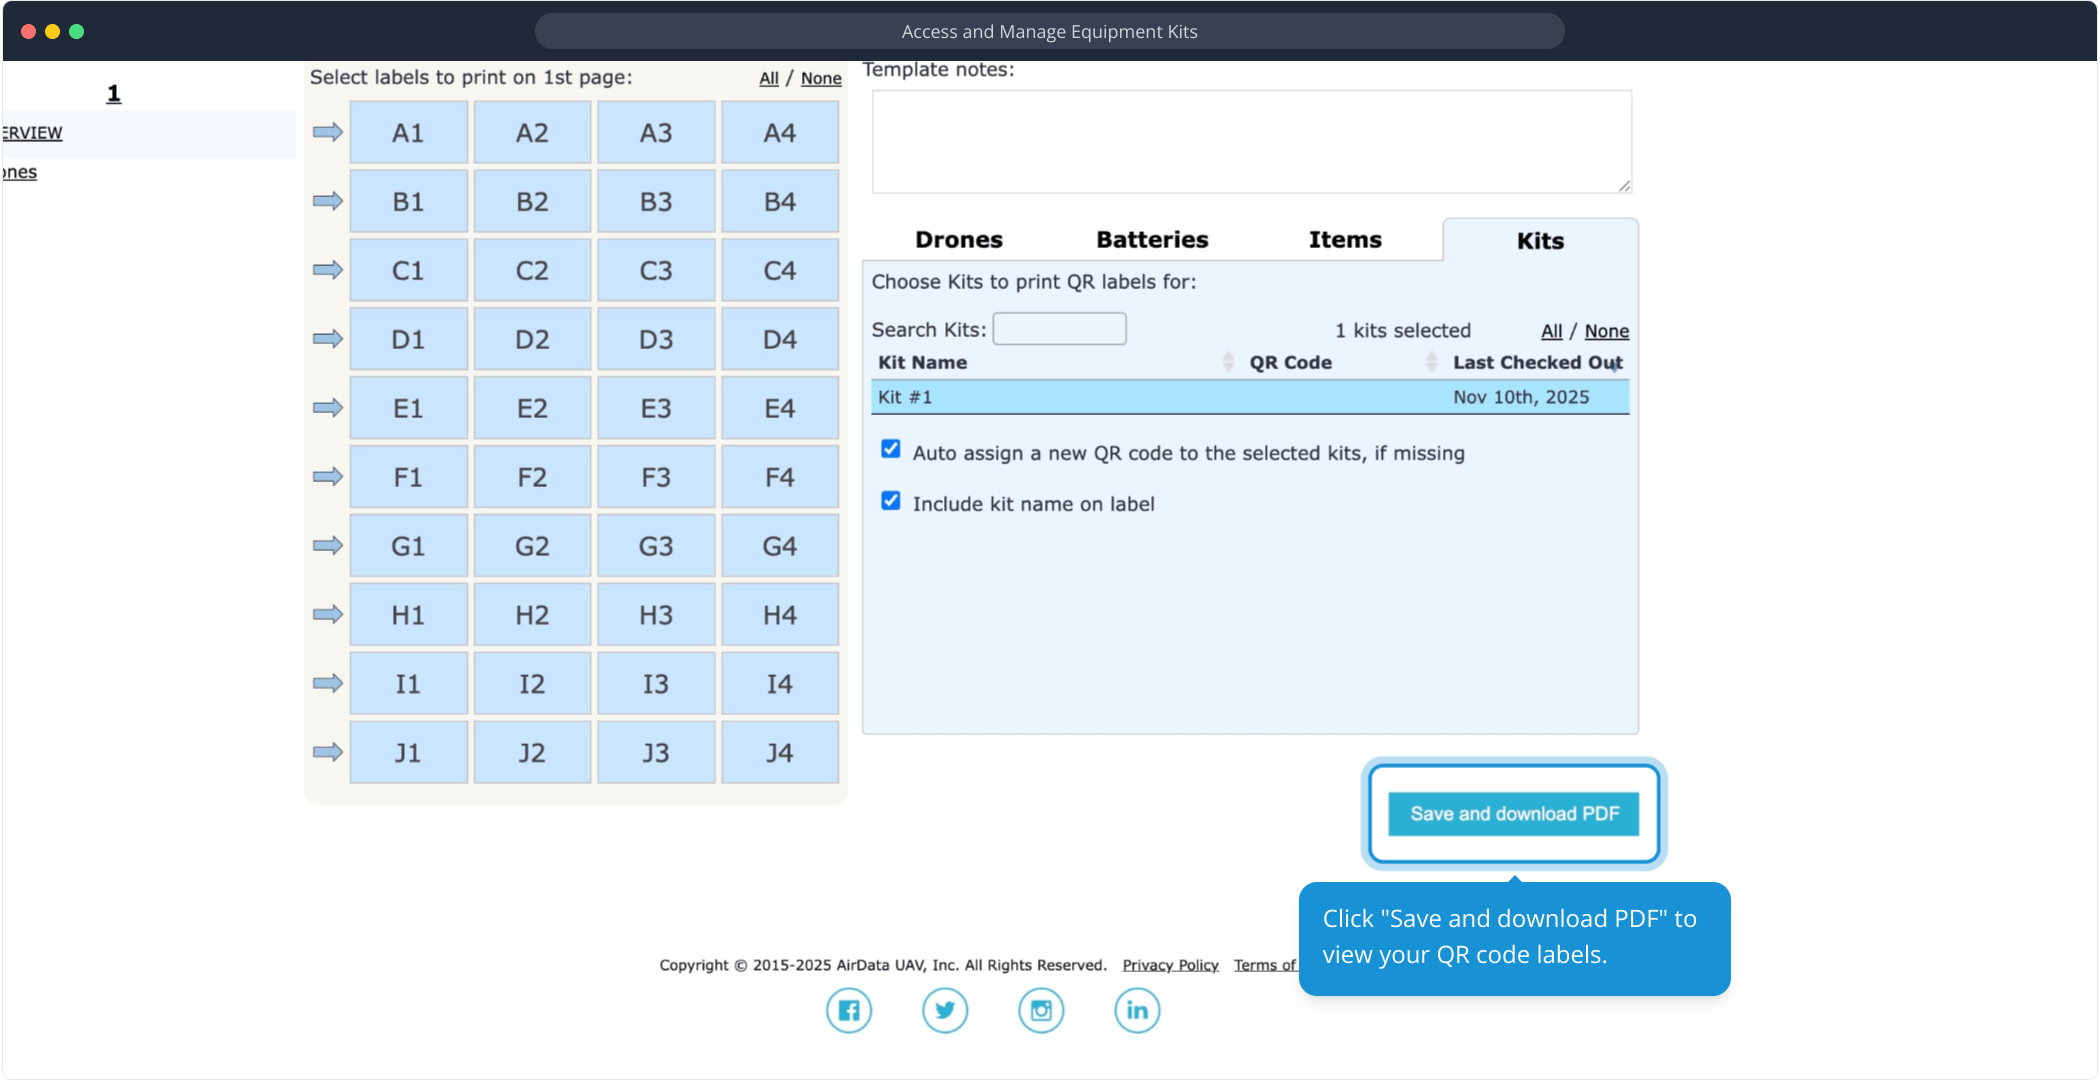The image size is (2100, 1080).
Task: Click the row A arrow icon
Action: pos(327,132)
